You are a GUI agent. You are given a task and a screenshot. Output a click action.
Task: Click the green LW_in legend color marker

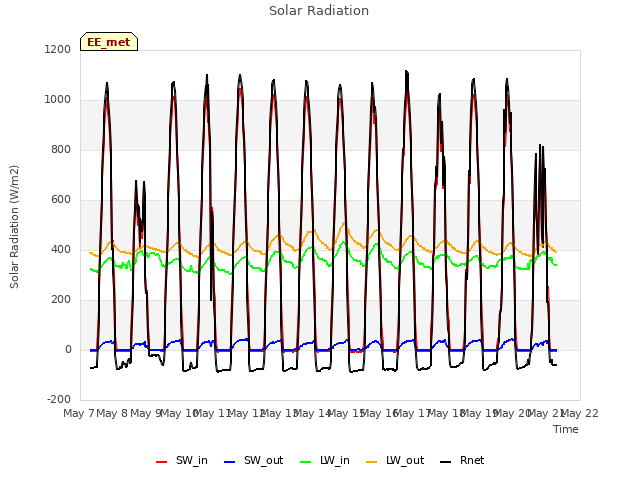click(305, 462)
